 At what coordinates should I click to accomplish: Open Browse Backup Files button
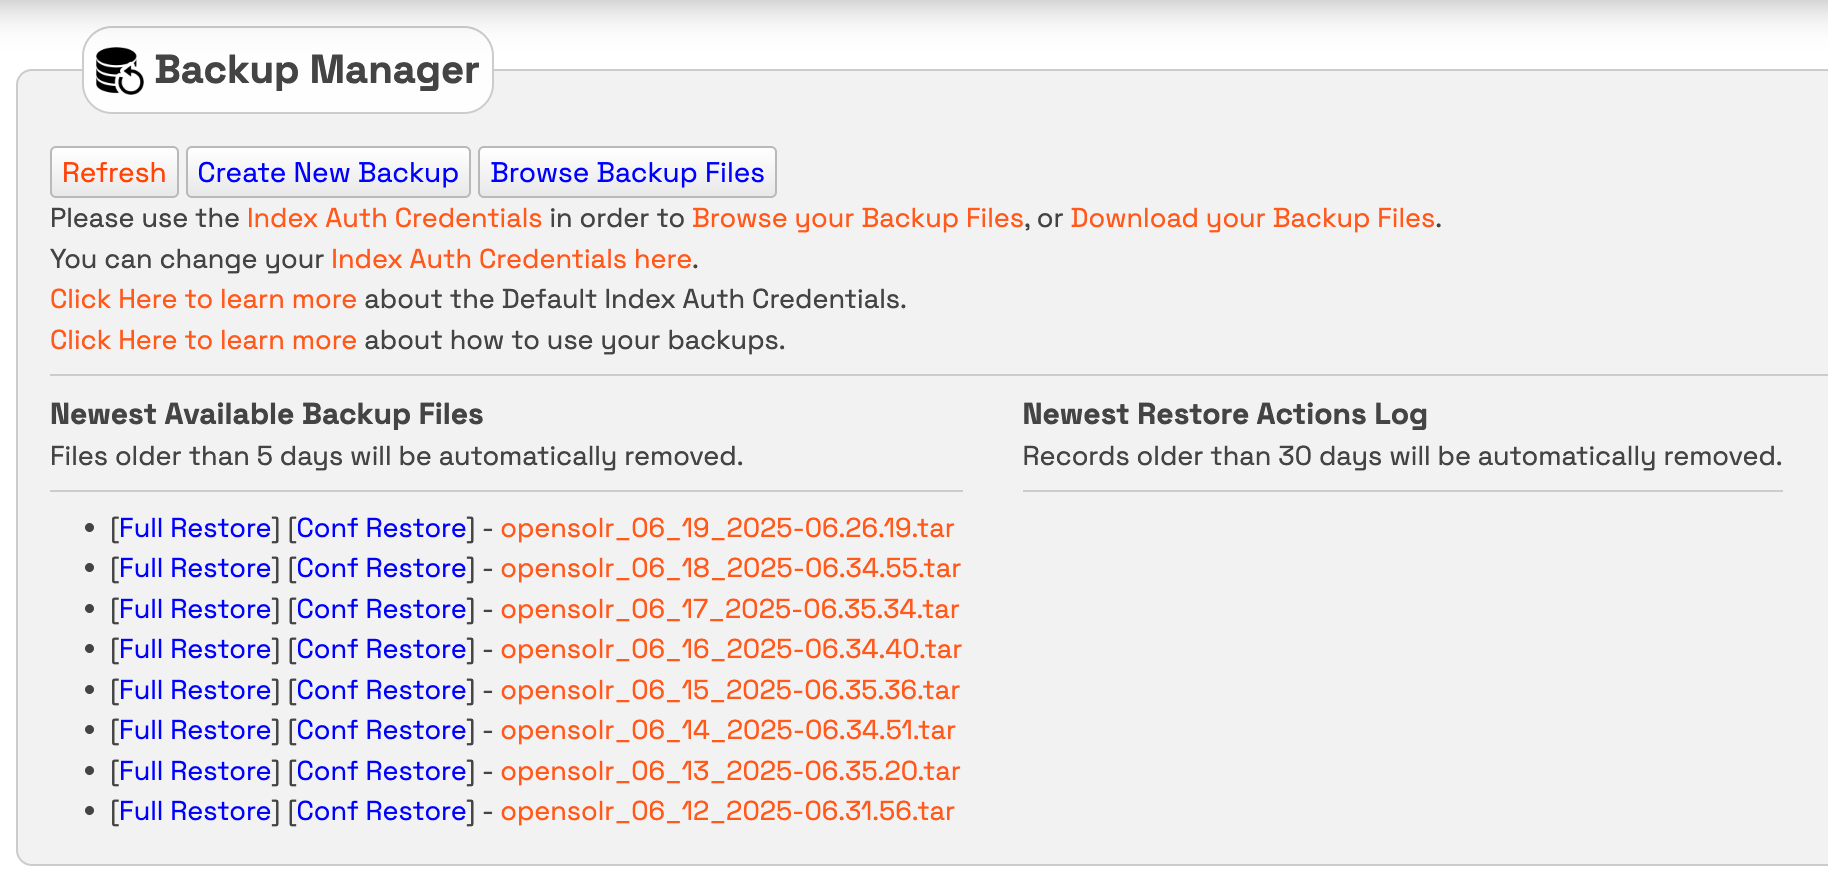click(x=627, y=173)
